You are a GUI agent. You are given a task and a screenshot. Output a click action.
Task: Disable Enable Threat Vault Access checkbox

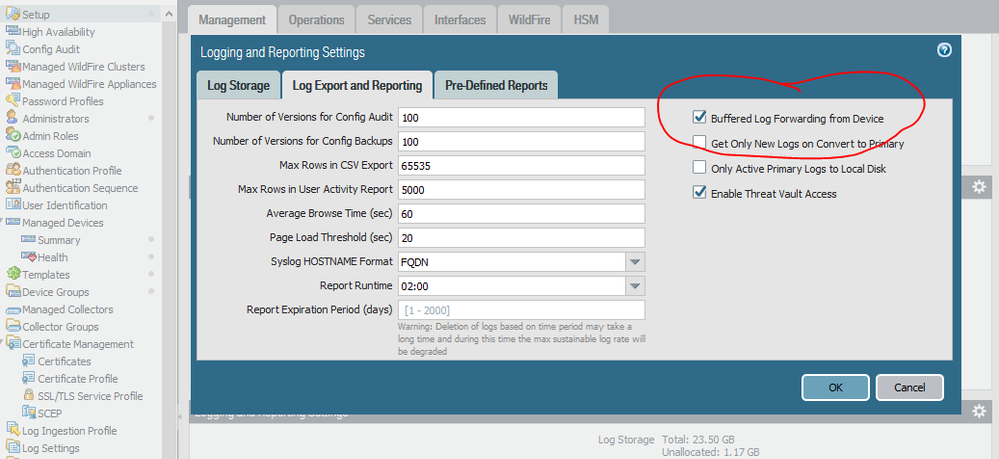[x=700, y=193]
